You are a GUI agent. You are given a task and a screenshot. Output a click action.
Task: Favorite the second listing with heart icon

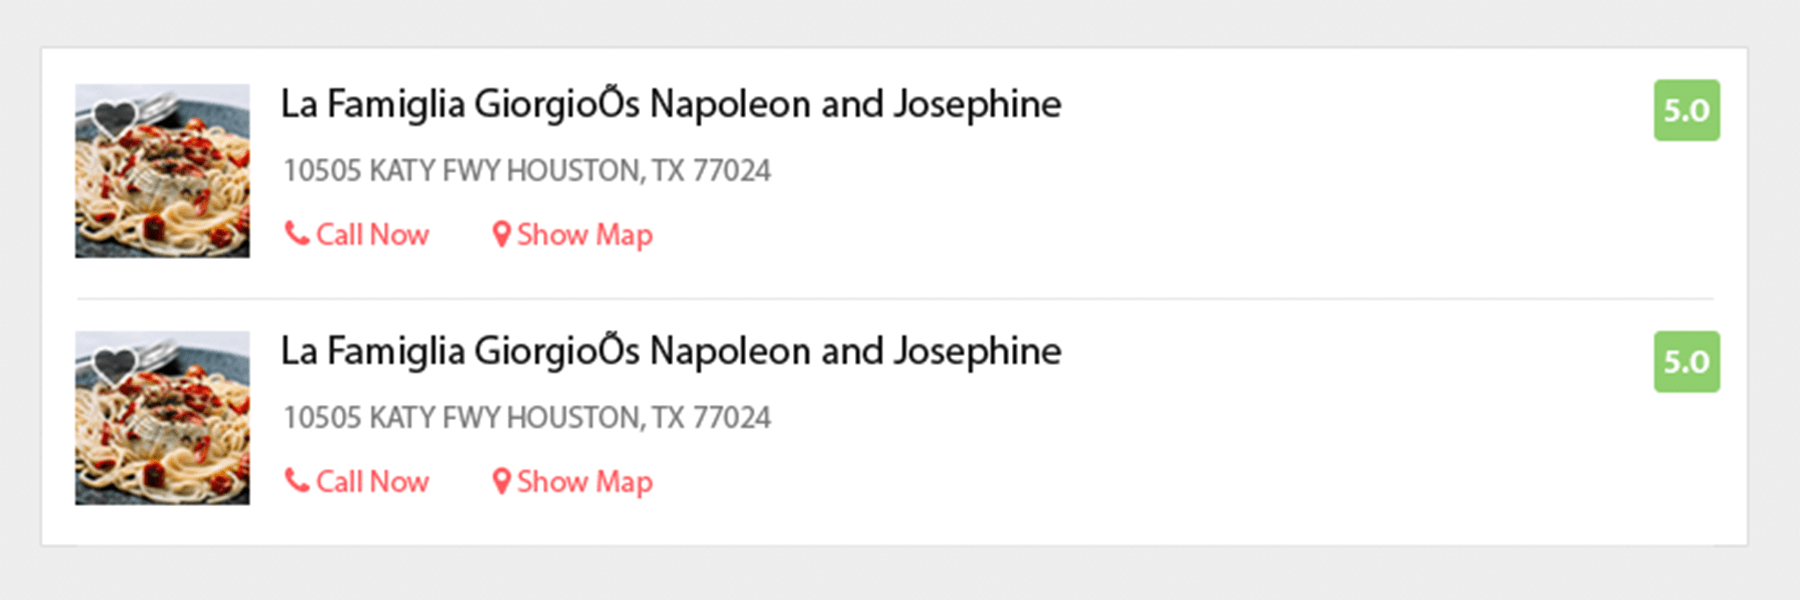click(114, 365)
